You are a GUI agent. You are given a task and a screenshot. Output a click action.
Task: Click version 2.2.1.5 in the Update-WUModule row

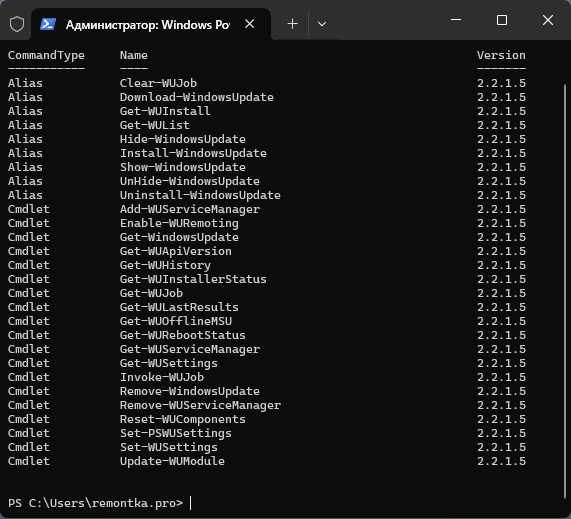pyautogui.click(x=501, y=461)
